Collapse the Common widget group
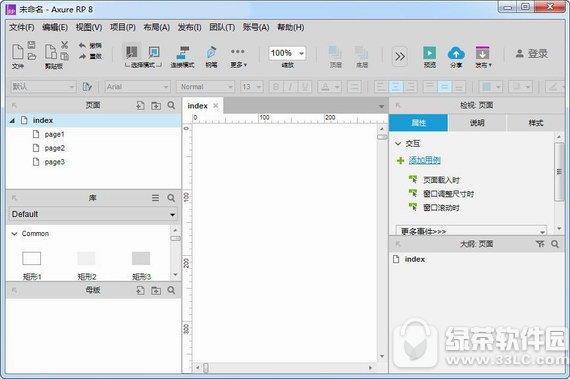Image resolution: width=570 pixels, height=379 pixels. (x=14, y=234)
